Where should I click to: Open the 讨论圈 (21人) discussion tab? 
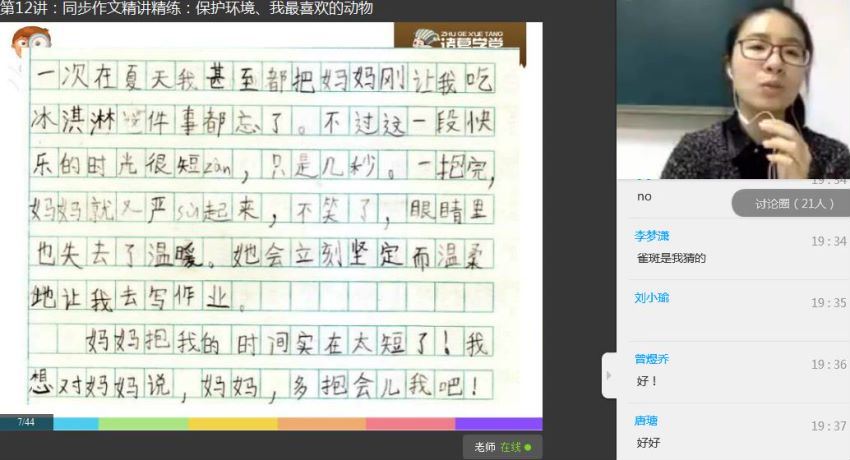[794, 204]
